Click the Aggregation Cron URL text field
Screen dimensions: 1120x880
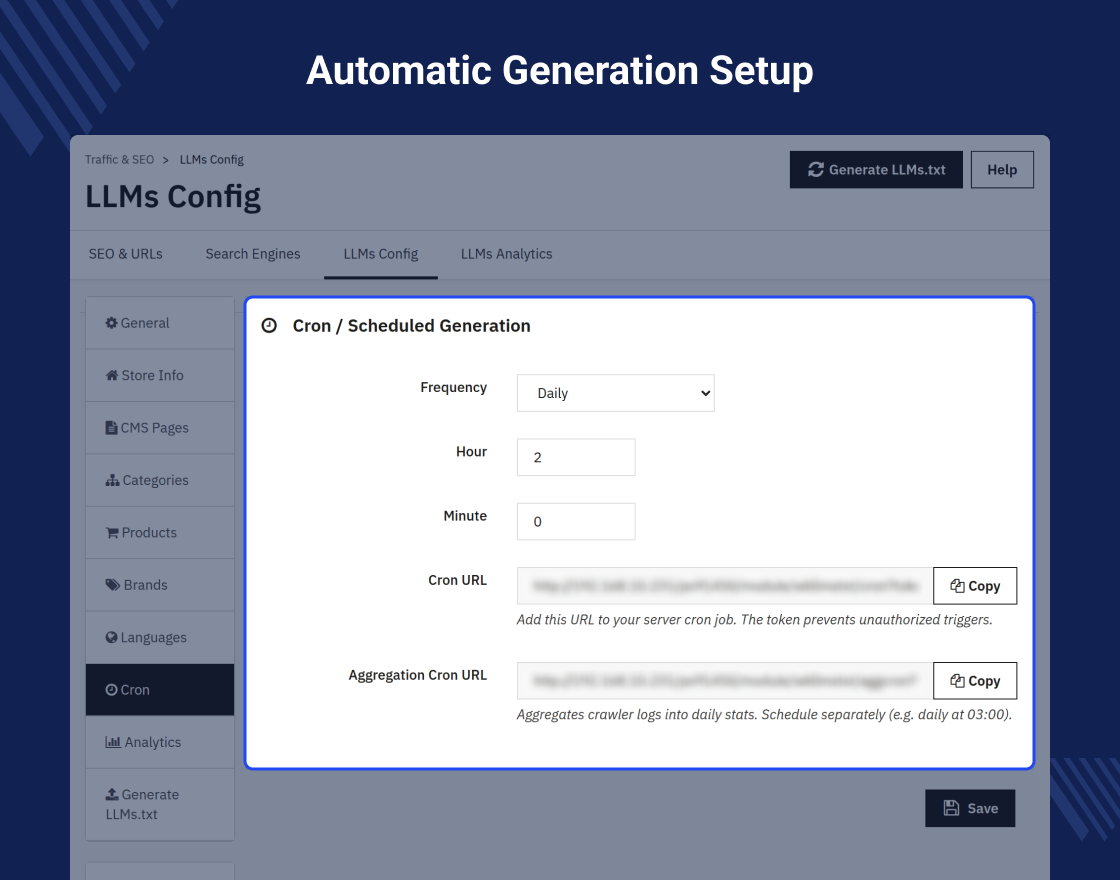[x=725, y=681]
